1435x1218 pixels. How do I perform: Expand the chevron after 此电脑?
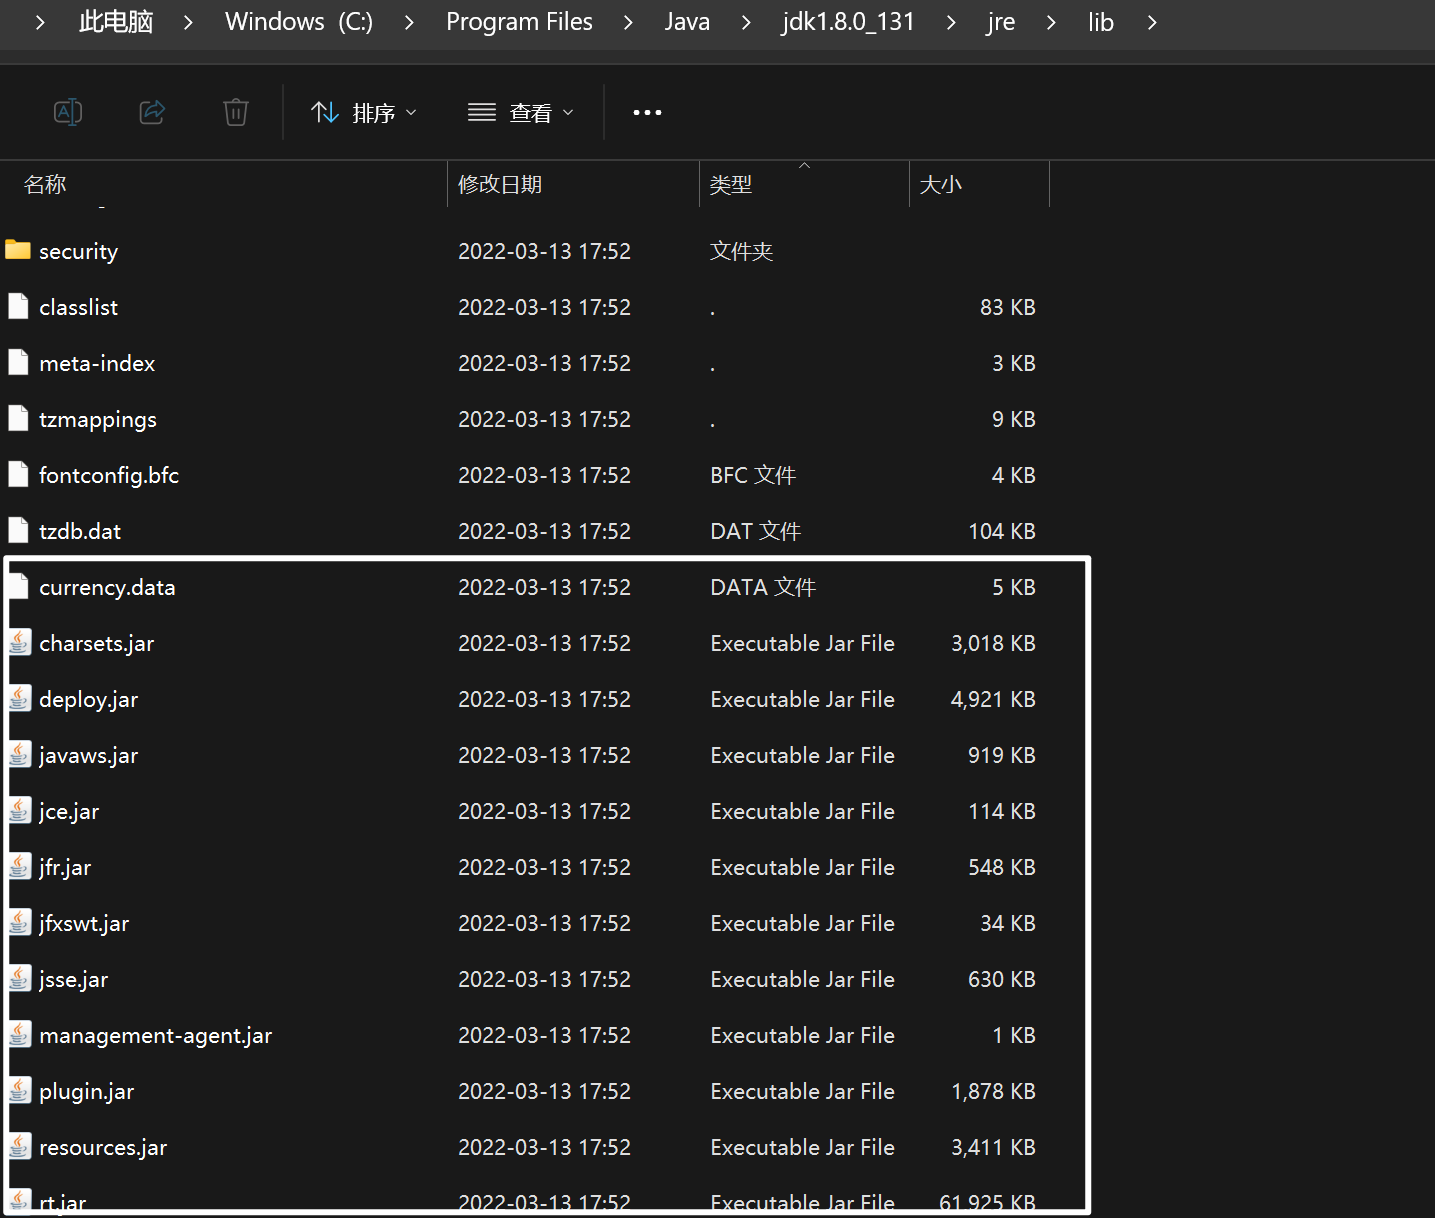(188, 22)
